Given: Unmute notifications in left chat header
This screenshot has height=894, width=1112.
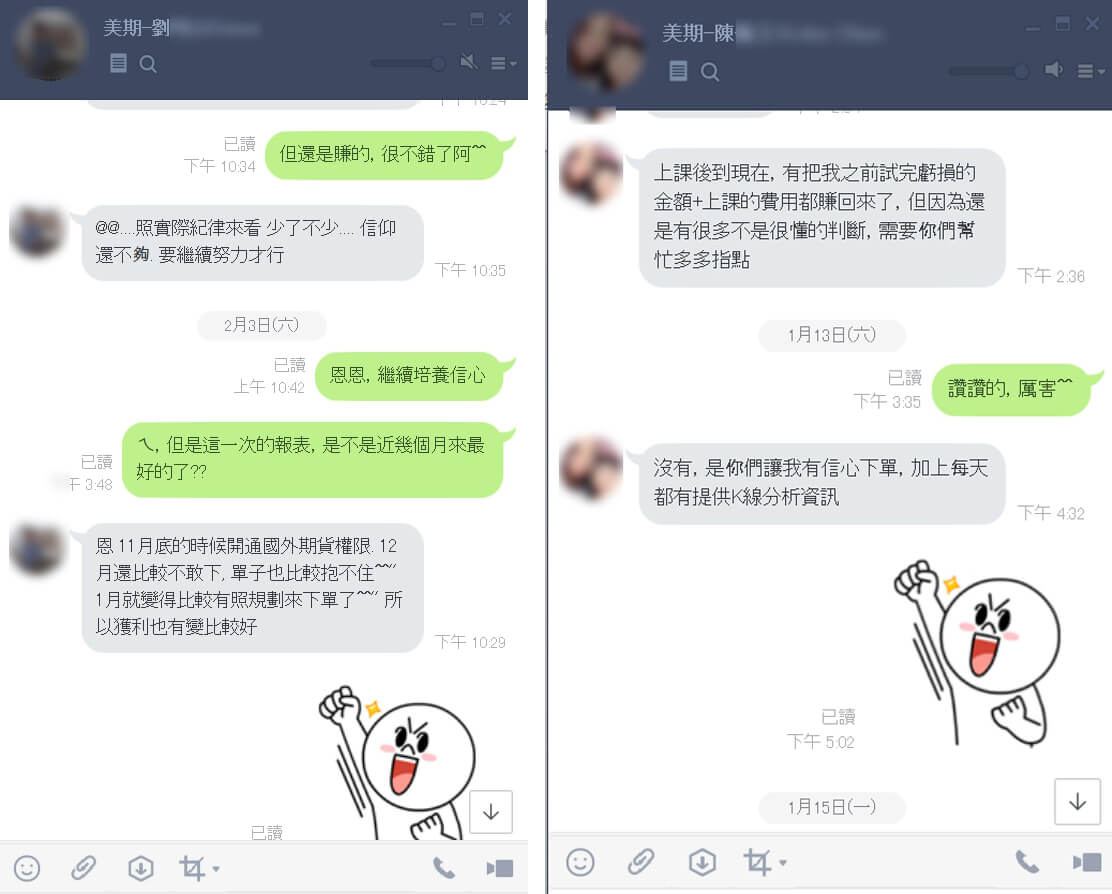Looking at the screenshot, I should coord(469,62).
